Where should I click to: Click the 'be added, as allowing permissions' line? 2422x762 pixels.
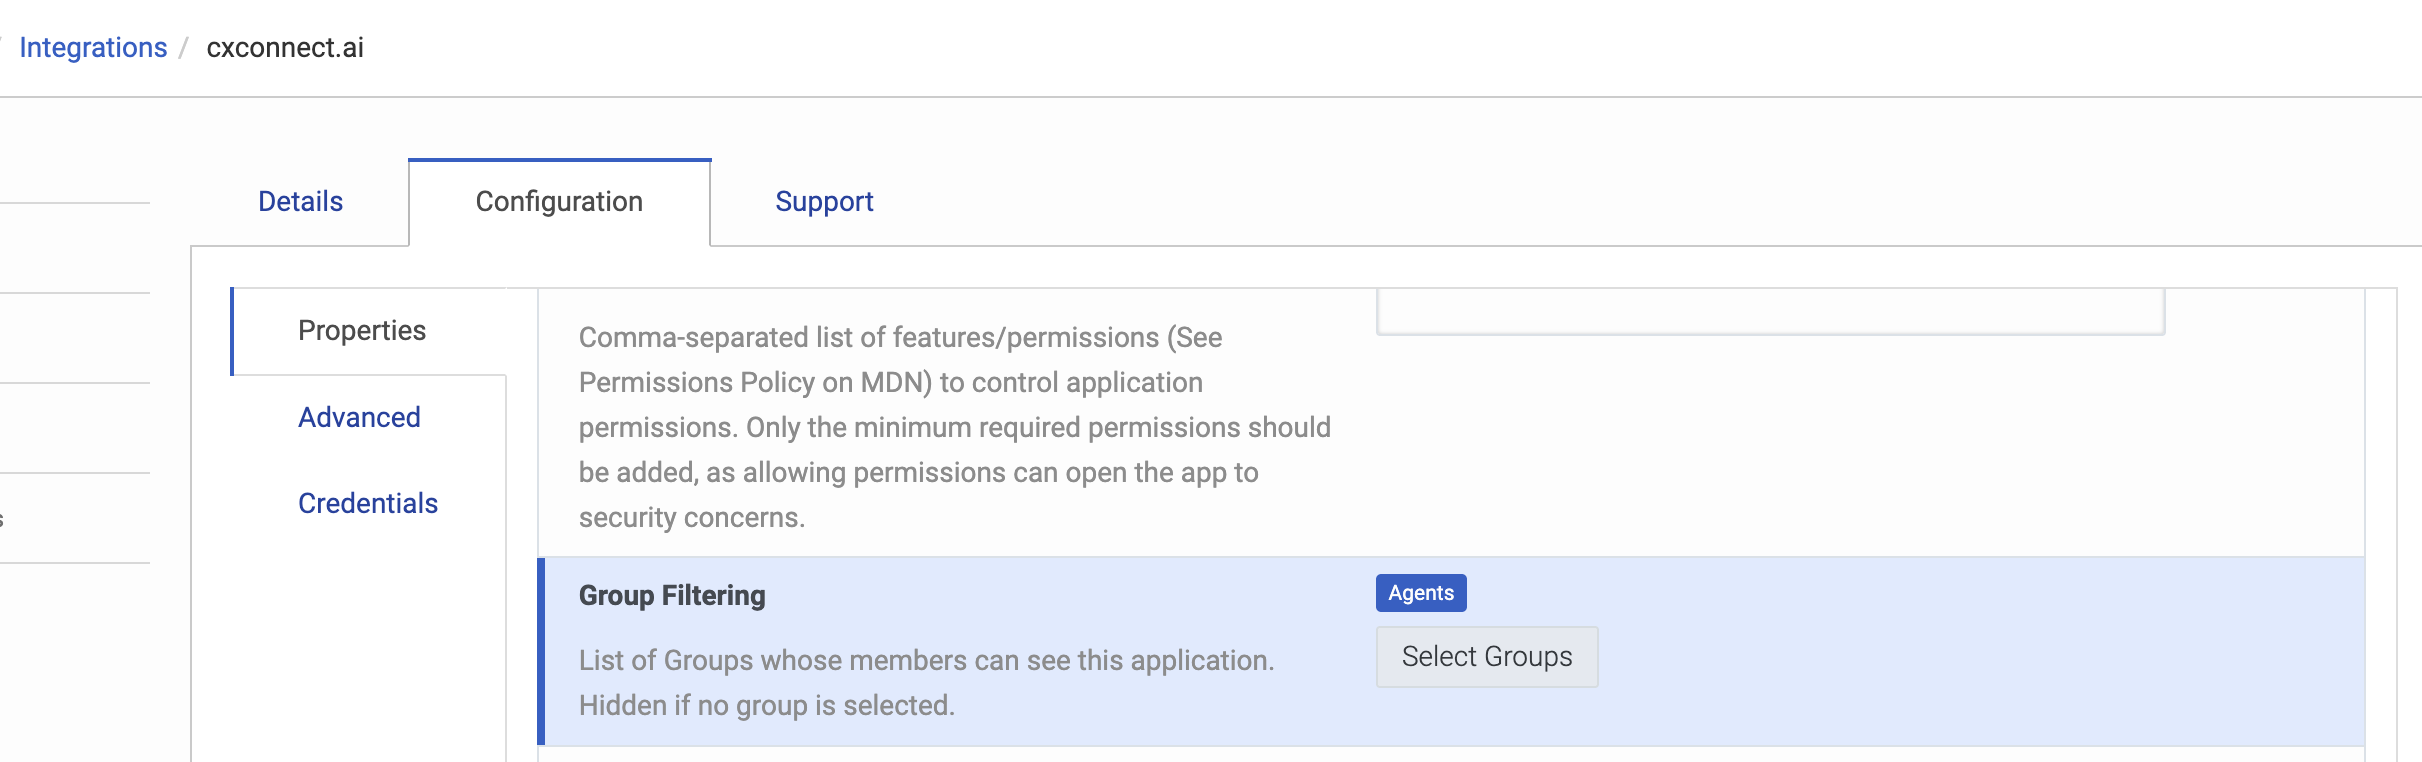point(918,473)
